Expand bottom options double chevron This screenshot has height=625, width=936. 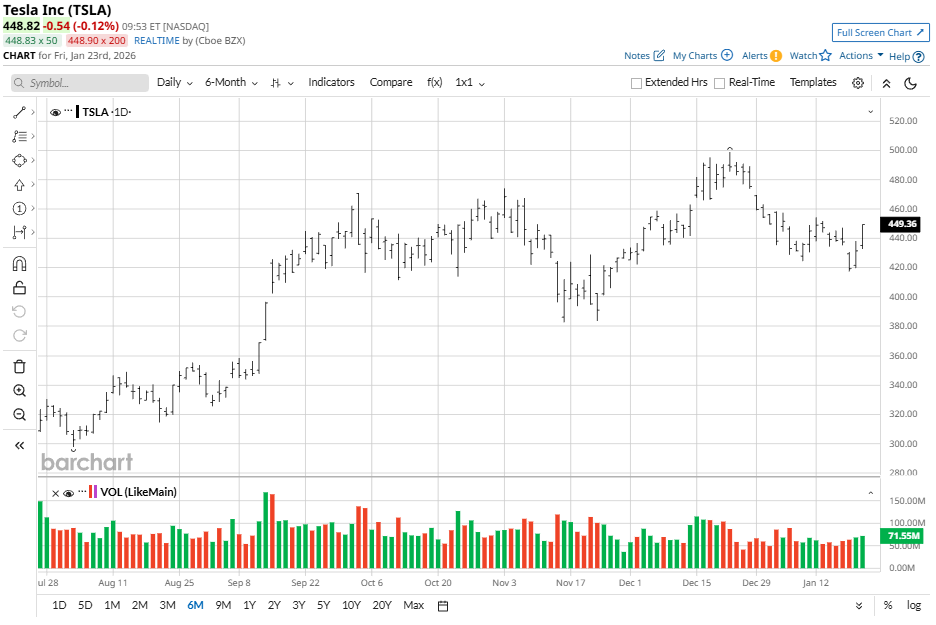coord(858,605)
